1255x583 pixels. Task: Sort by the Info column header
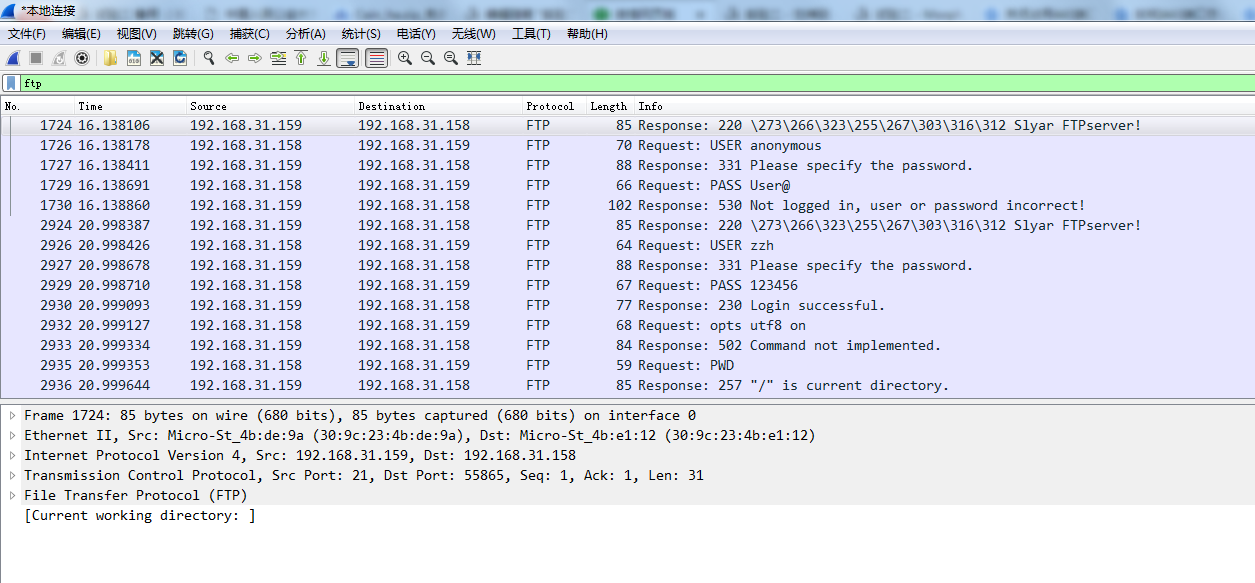944,106
